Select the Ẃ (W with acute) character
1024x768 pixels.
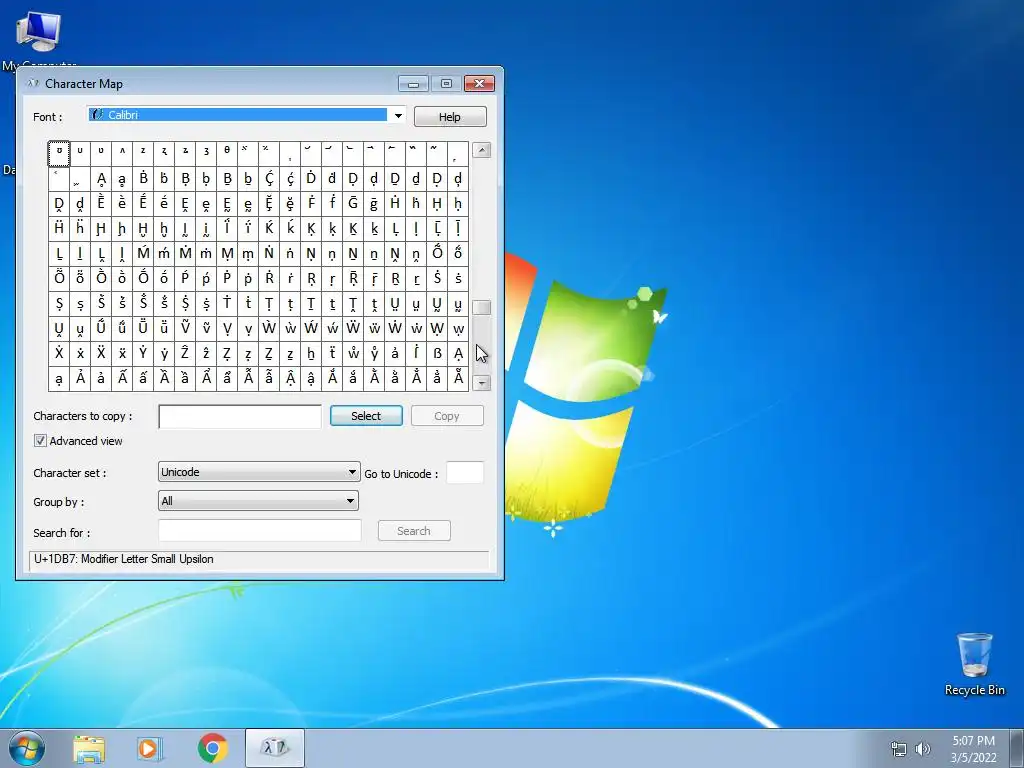click(x=311, y=328)
